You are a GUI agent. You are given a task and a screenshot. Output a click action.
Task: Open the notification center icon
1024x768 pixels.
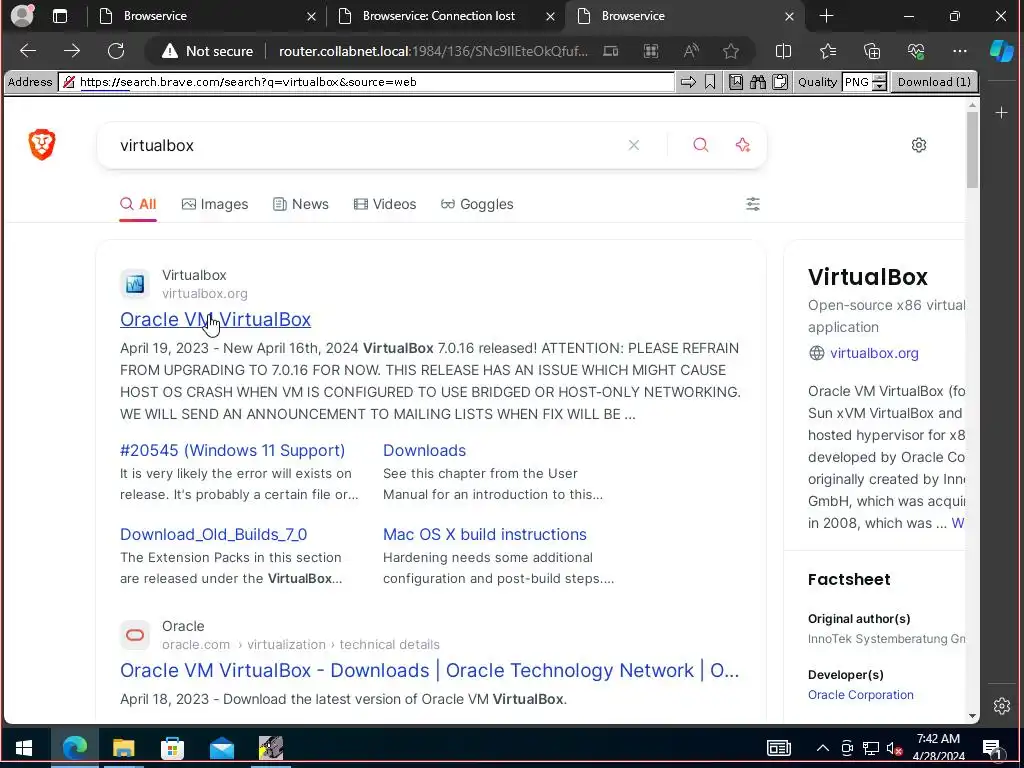(992, 748)
